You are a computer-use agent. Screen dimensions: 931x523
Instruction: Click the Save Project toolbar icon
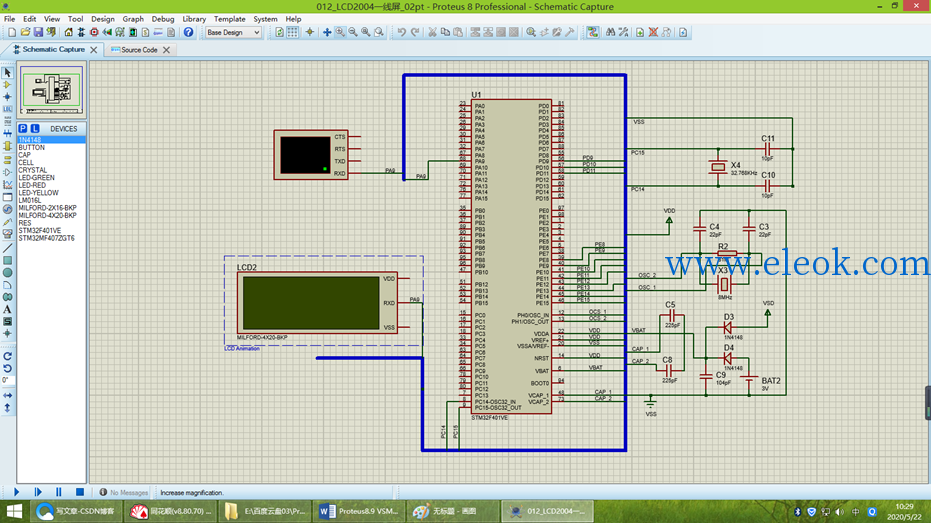[38, 32]
